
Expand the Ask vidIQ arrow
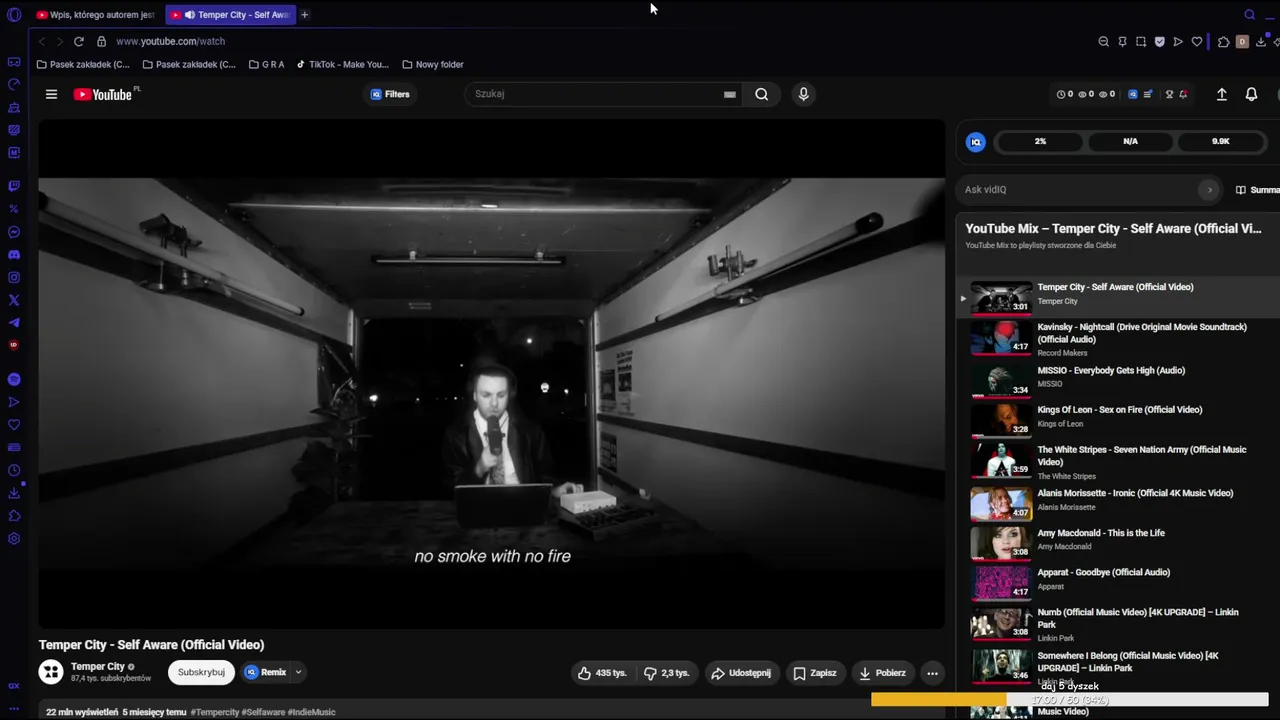point(1209,190)
